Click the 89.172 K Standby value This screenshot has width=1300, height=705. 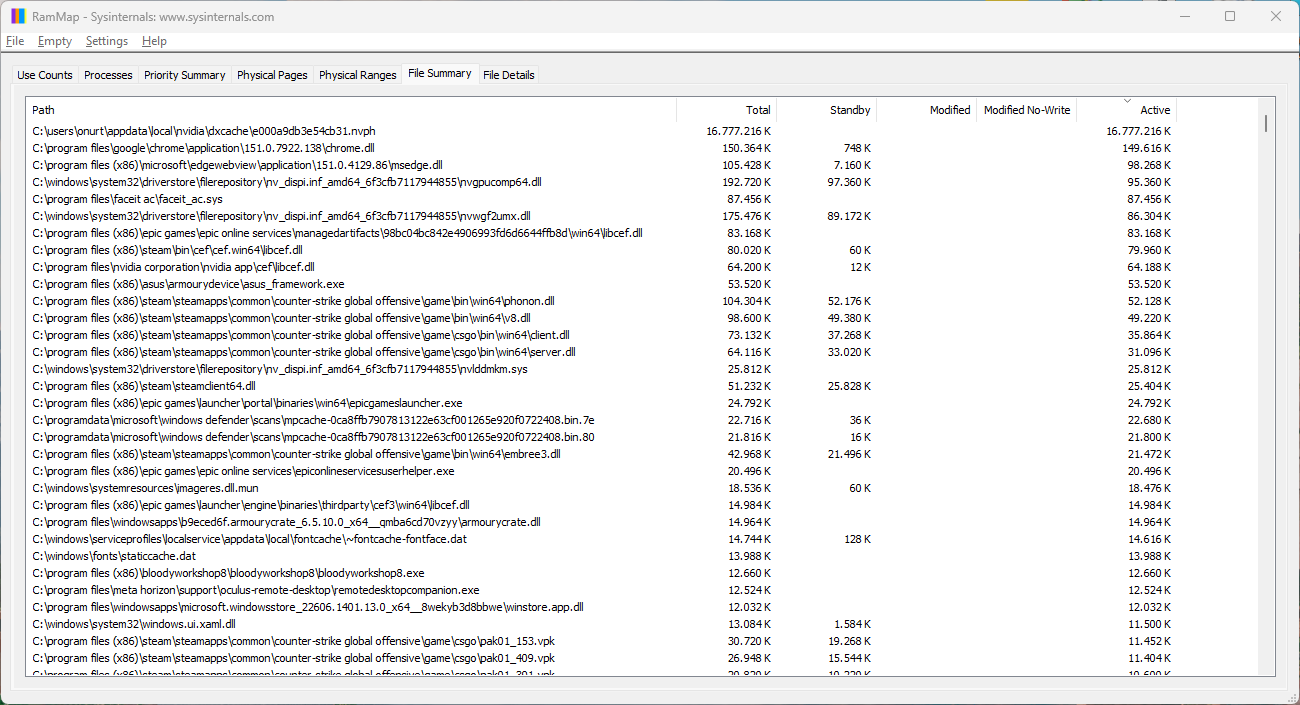point(849,216)
